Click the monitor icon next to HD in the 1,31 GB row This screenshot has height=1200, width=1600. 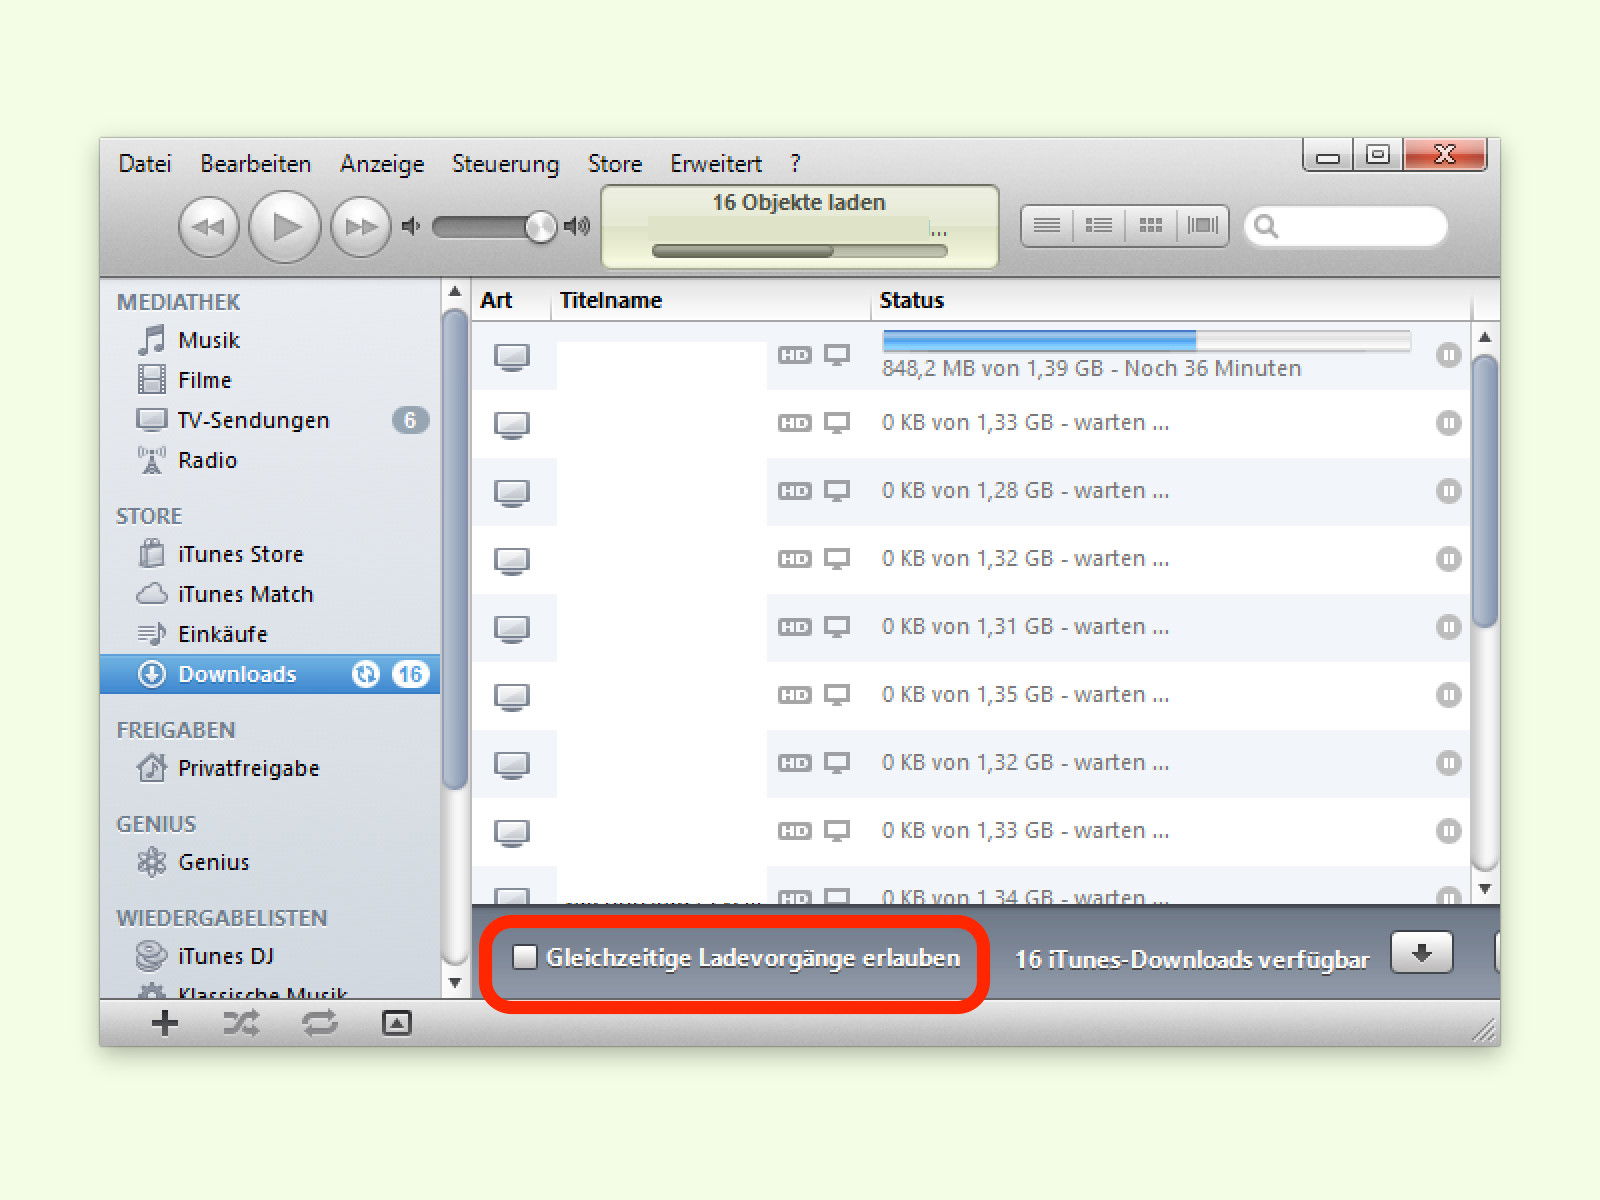click(x=837, y=627)
